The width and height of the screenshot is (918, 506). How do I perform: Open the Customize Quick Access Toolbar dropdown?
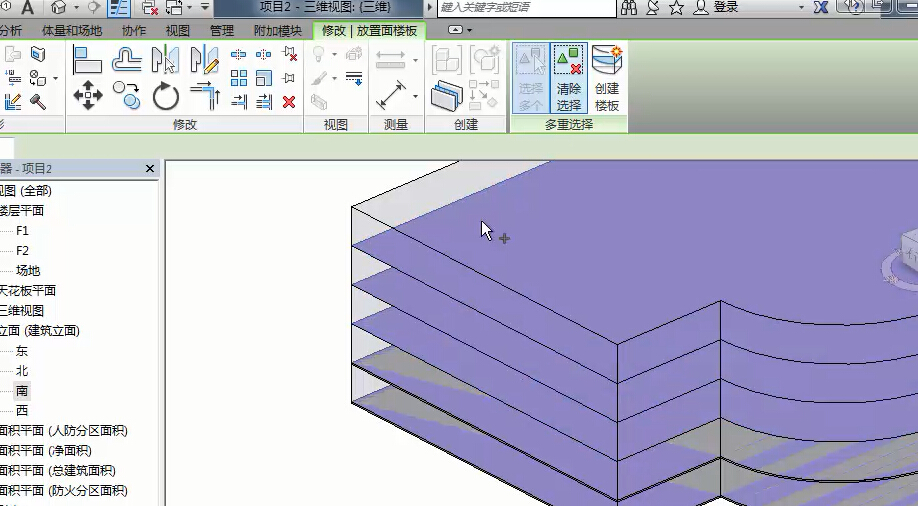pos(204,8)
